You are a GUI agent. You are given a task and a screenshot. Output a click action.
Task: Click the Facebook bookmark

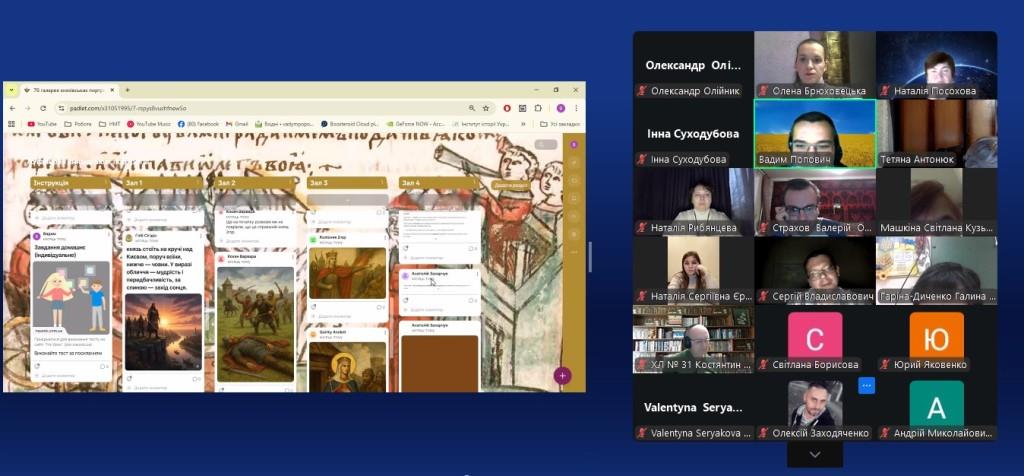(x=198, y=124)
